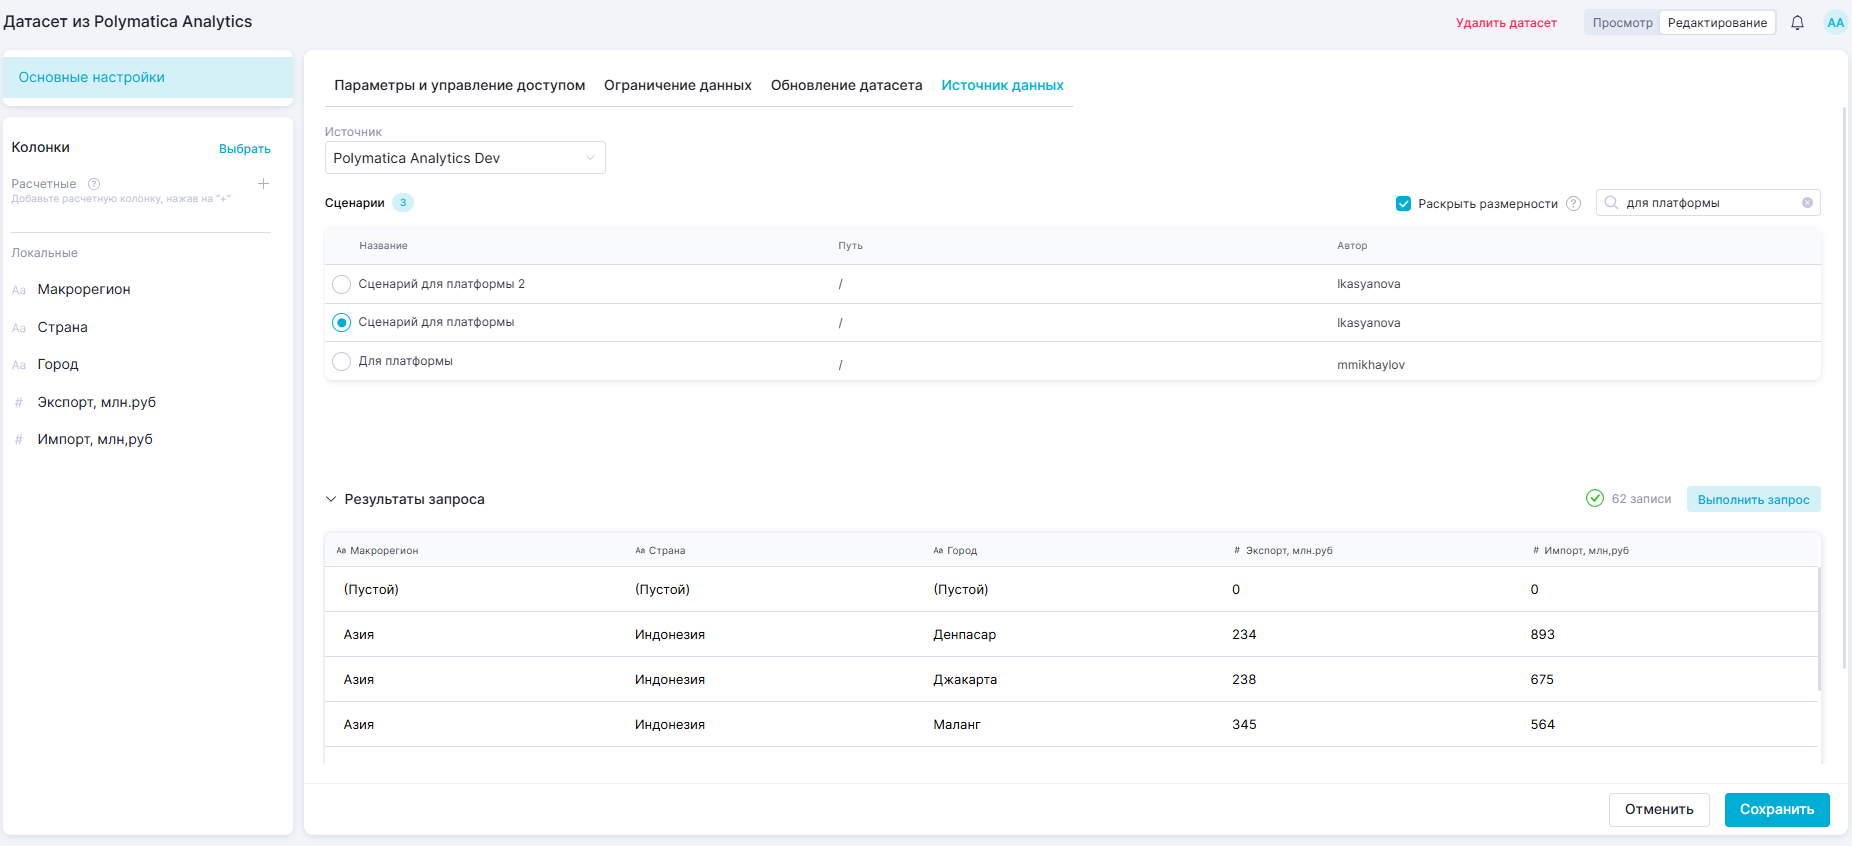Toggle the Раскрыть размерности checkbox
This screenshot has width=1852, height=846.
click(1403, 204)
